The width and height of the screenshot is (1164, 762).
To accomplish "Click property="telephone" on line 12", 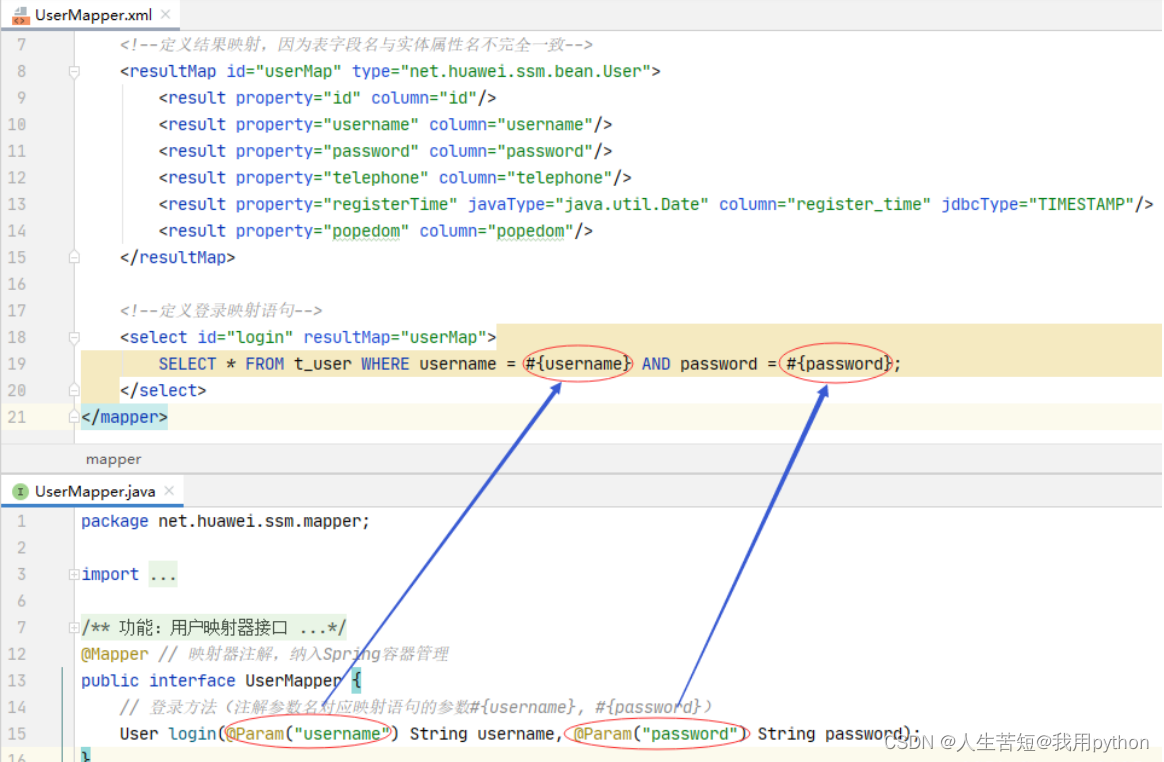I will tap(332, 178).
